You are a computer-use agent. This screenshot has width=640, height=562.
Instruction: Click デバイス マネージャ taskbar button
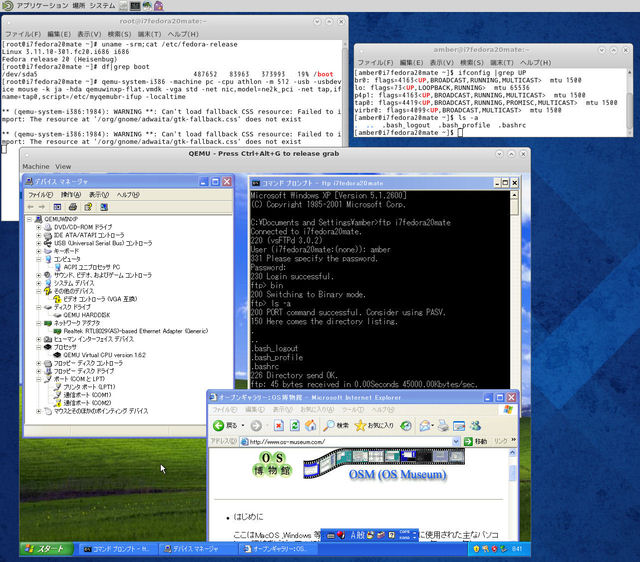point(197,549)
